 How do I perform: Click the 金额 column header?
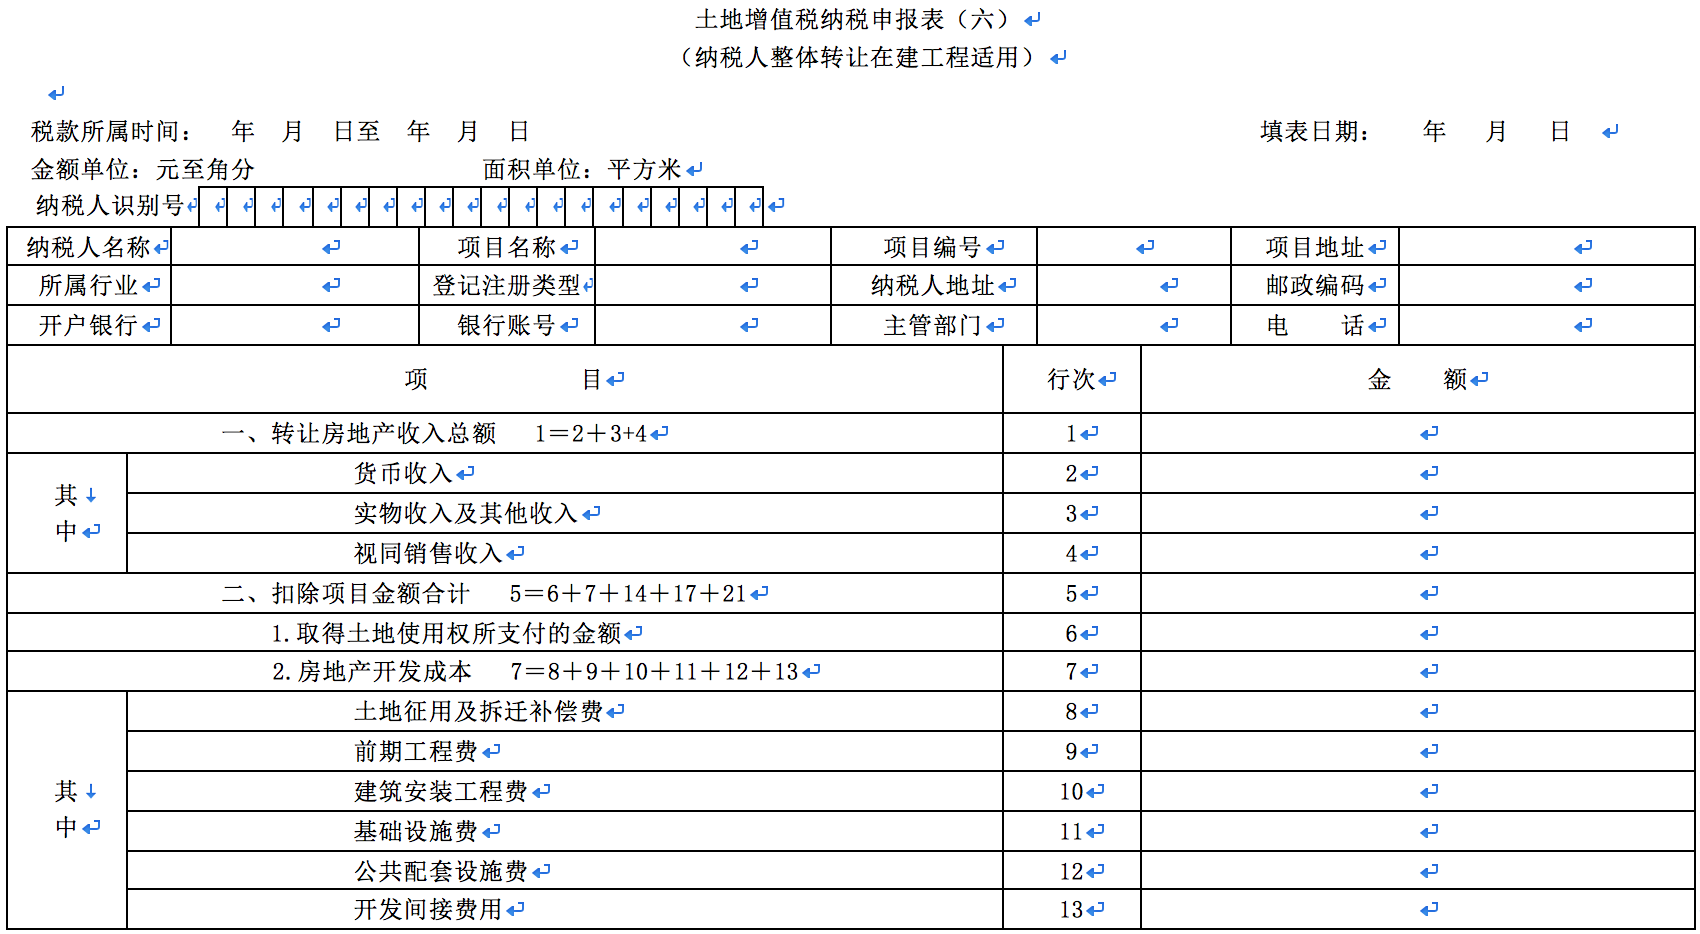pos(1418,379)
